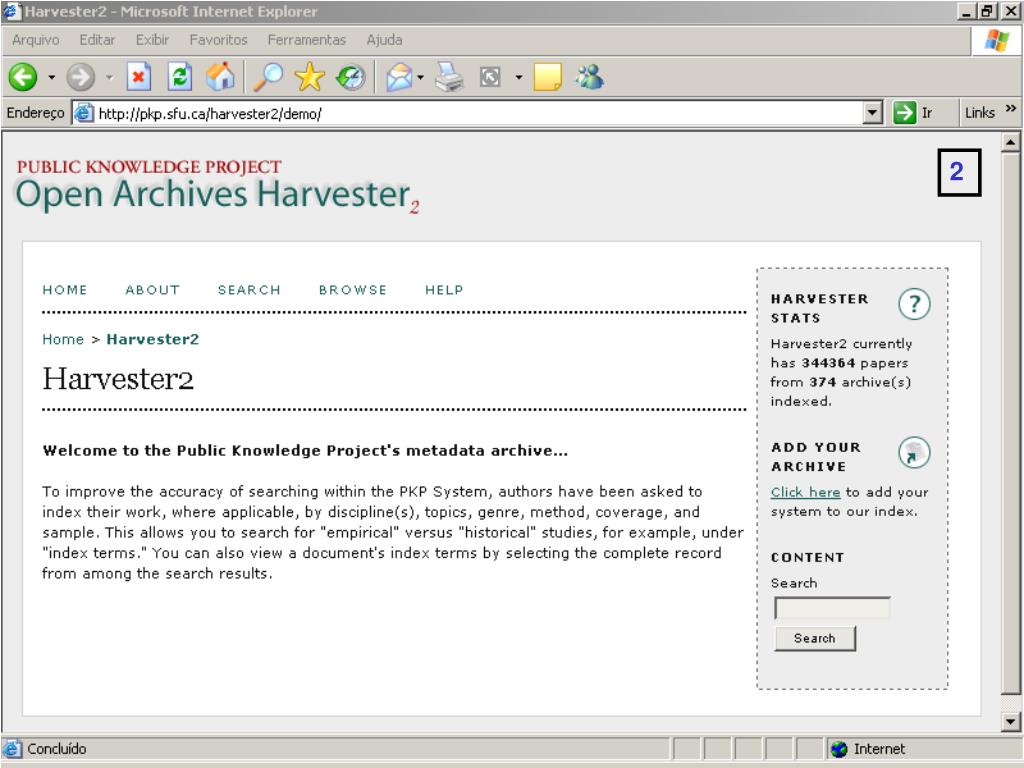Open the Ferramentas menu

pyautogui.click(x=306, y=40)
